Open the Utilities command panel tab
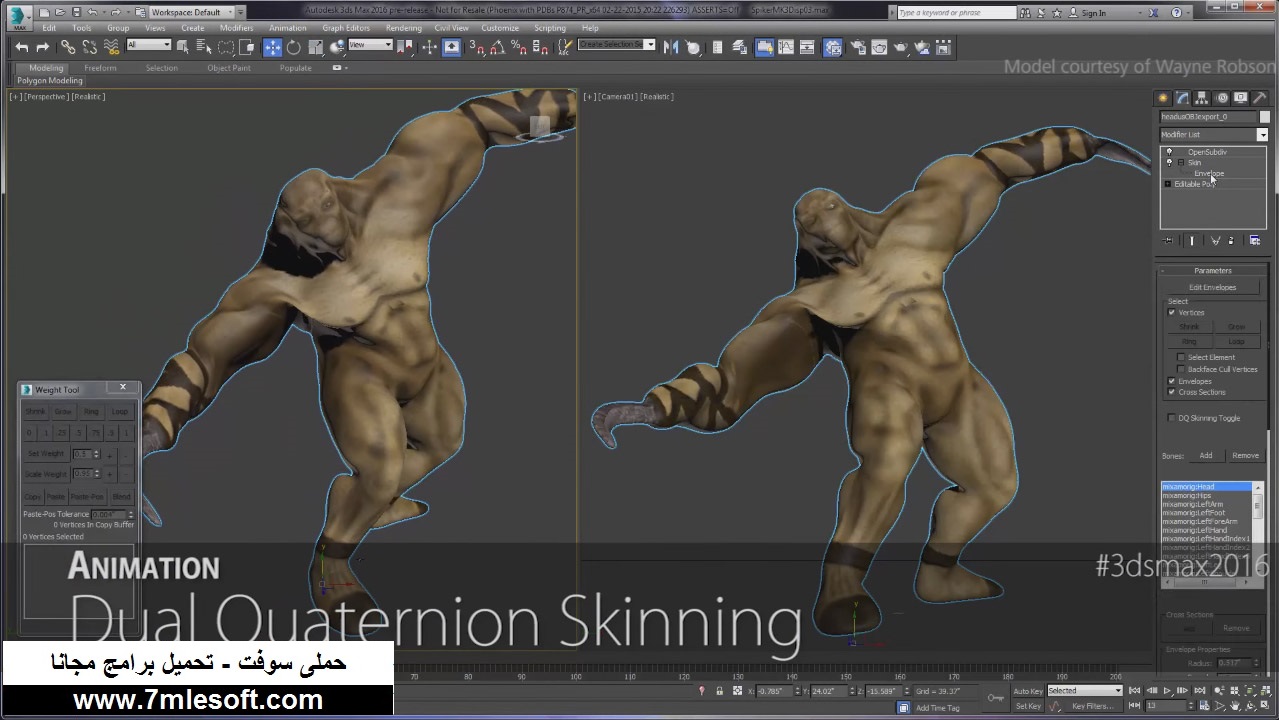The width and height of the screenshot is (1279, 720). (x=1260, y=98)
